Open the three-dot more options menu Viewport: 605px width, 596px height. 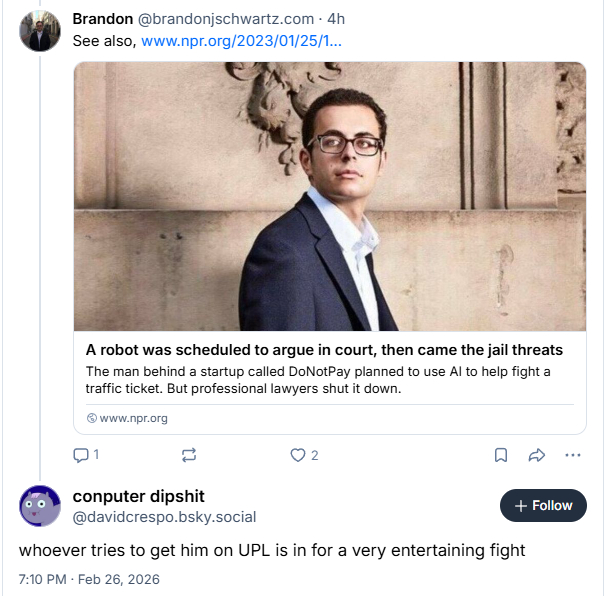tap(573, 455)
